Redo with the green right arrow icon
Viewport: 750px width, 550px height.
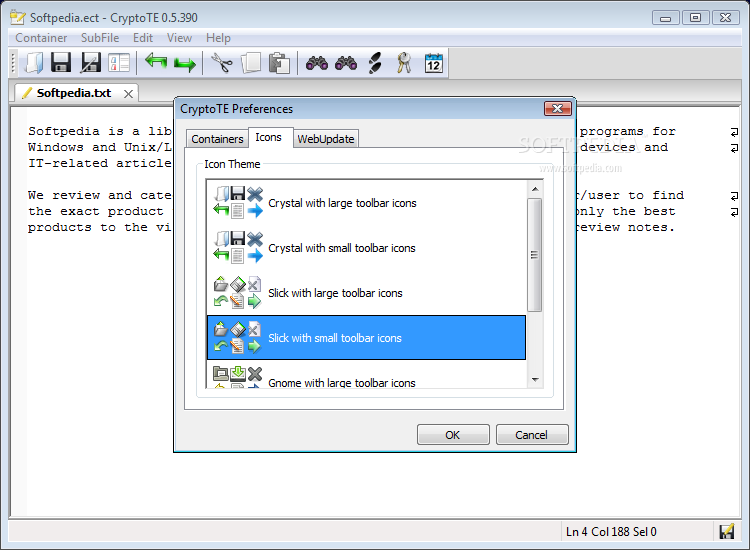click(185, 64)
